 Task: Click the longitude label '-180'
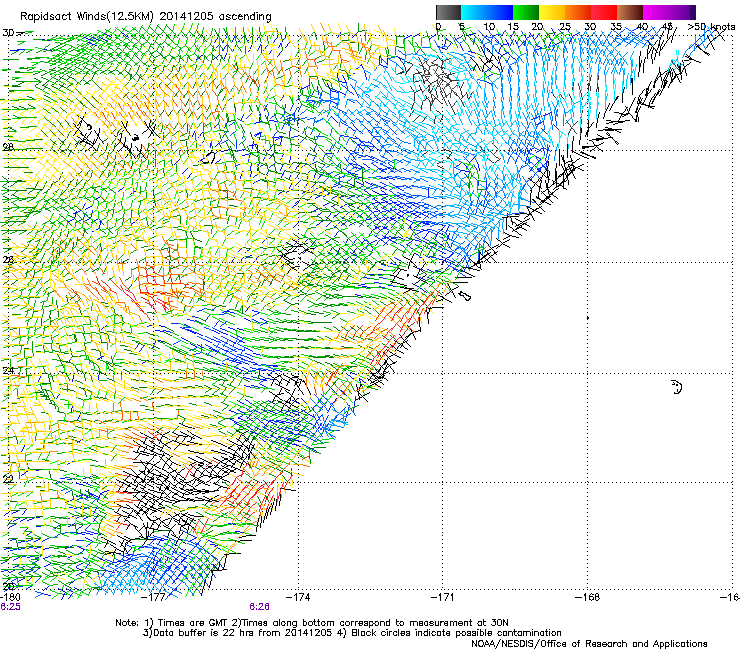point(10,597)
